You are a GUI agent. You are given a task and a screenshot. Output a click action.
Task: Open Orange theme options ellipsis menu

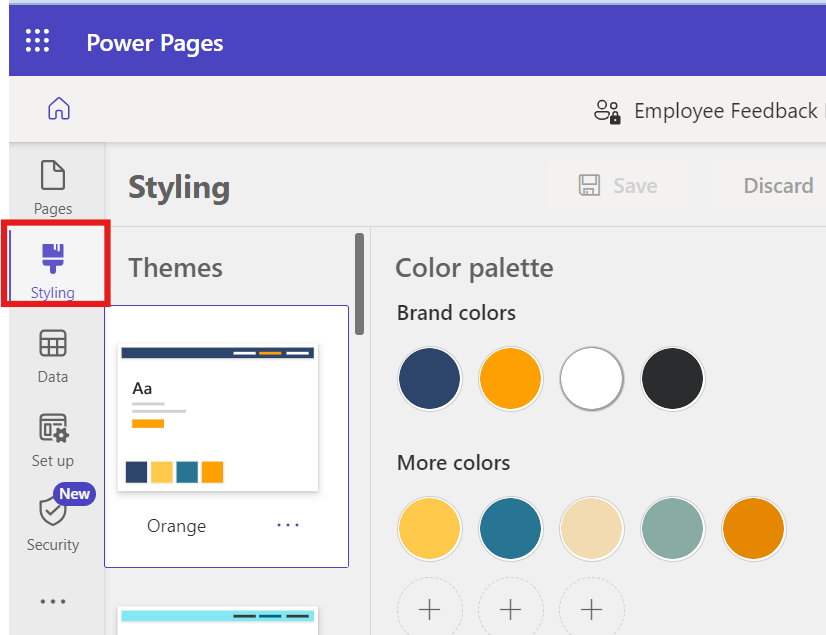pos(288,525)
